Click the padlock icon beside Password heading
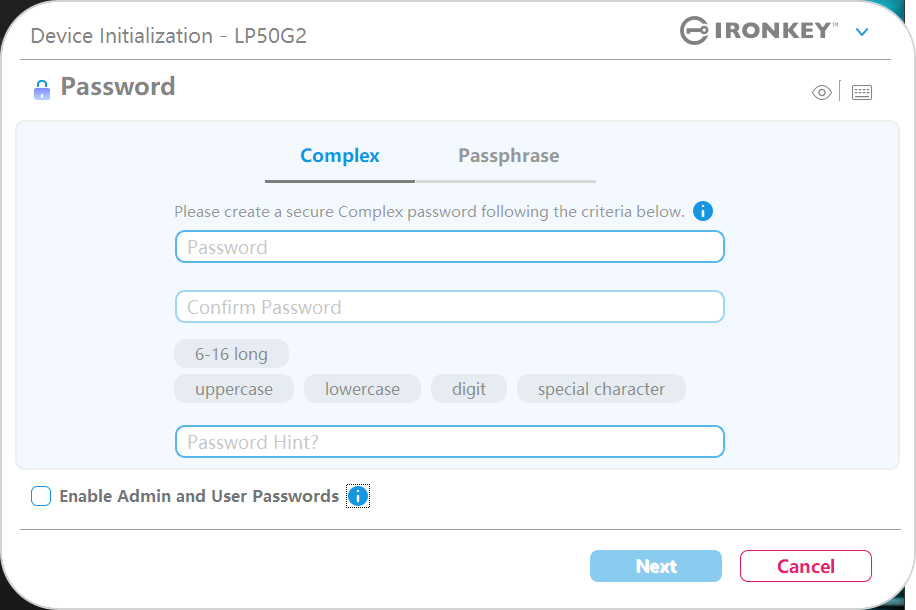This screenshot has height=610, width=916. coord(41,89)
